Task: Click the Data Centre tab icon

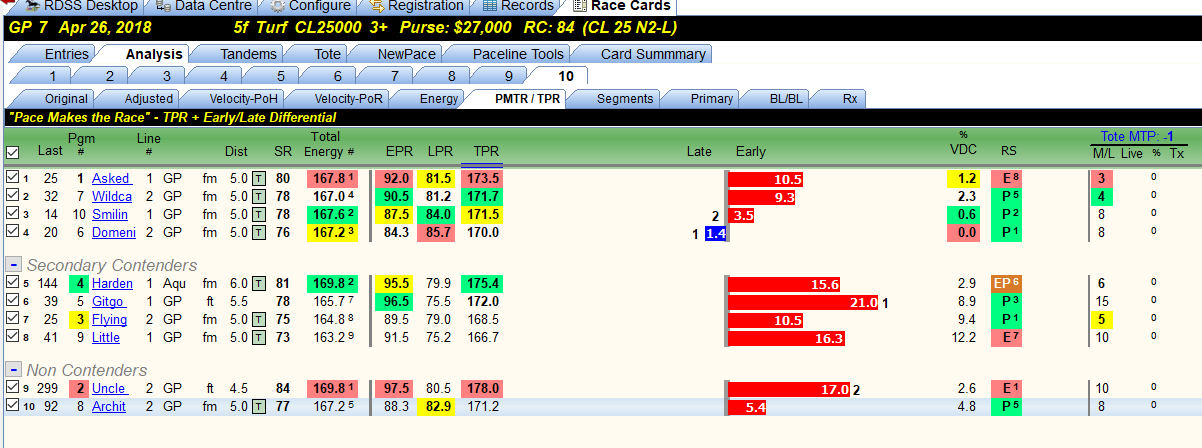Action: [x=163, y=6]
